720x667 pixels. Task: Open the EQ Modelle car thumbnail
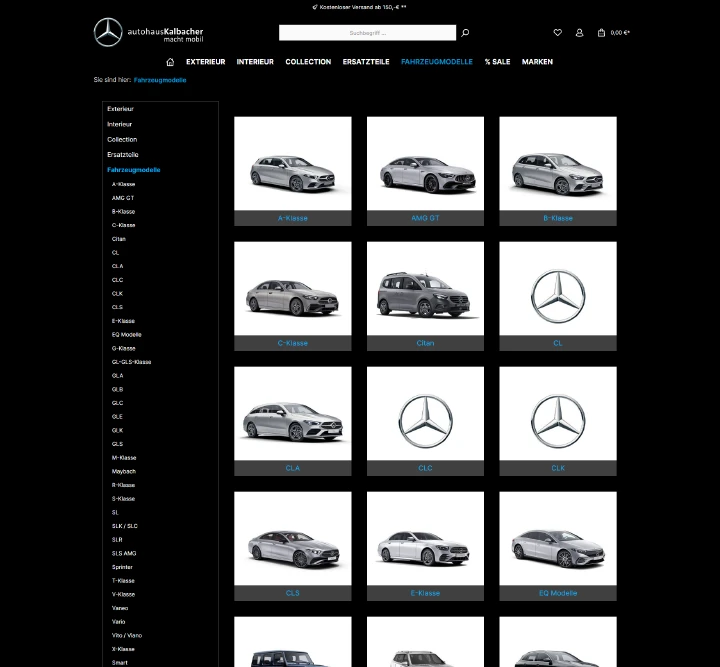[x=558, y=538]
